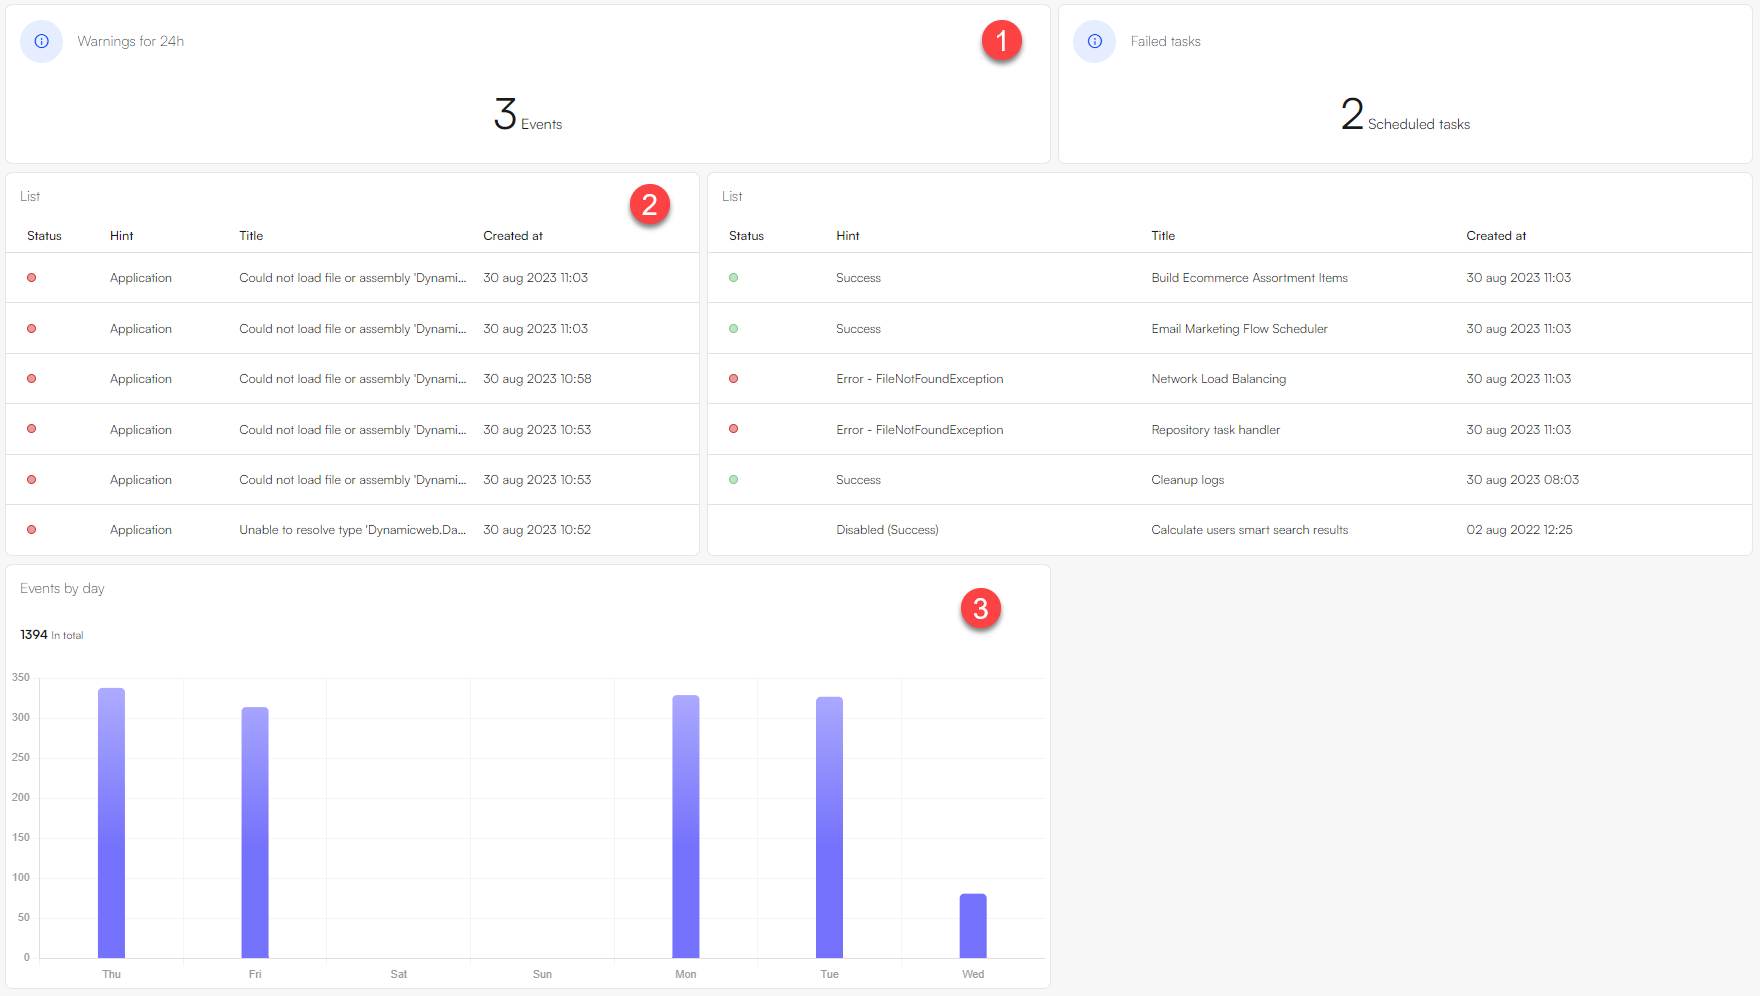This screenshot has height=996, width=1760.
Task: Click 'Error - FileNotFoundException' hint for Network Load Balancing
Action: [919, 379]
